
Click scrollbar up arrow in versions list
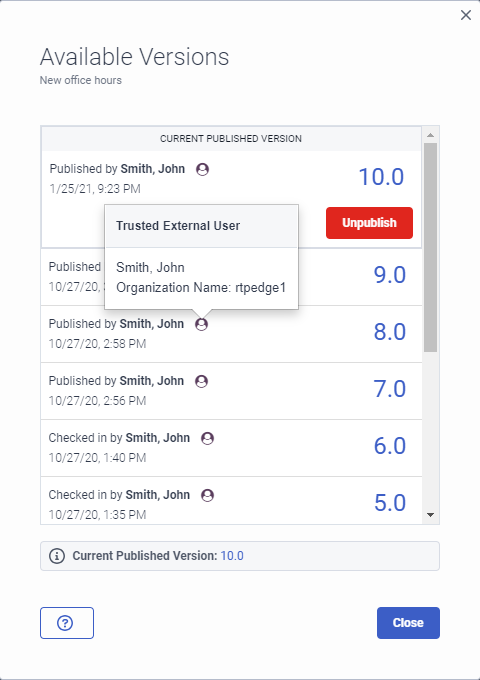tap(431, 135)
